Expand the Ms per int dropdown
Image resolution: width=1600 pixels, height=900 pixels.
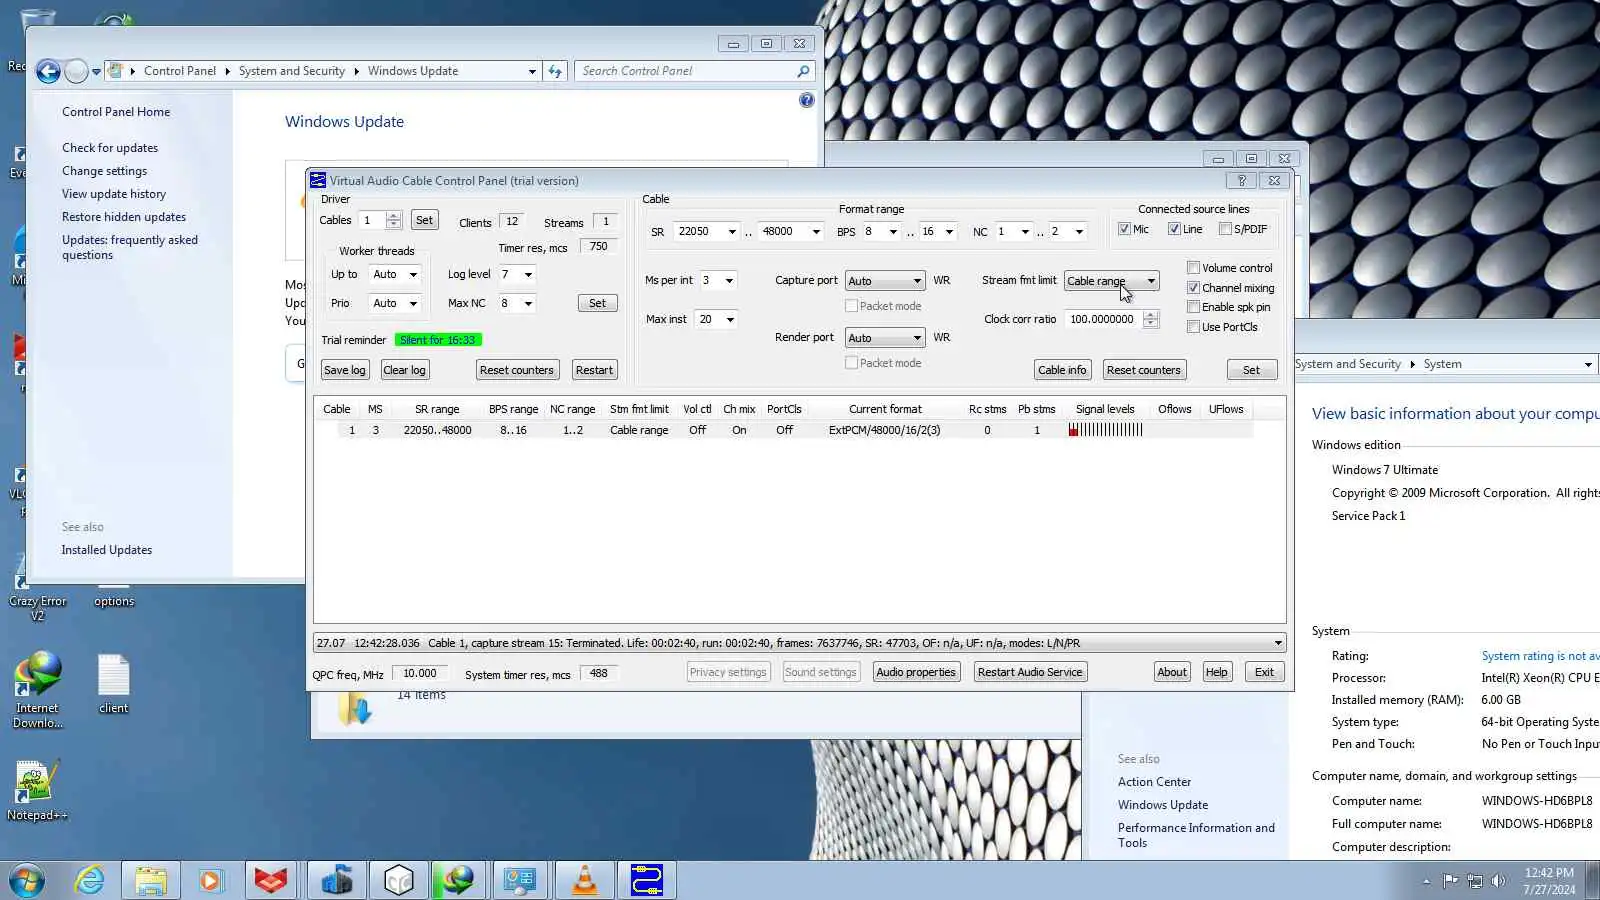point(729,281)
